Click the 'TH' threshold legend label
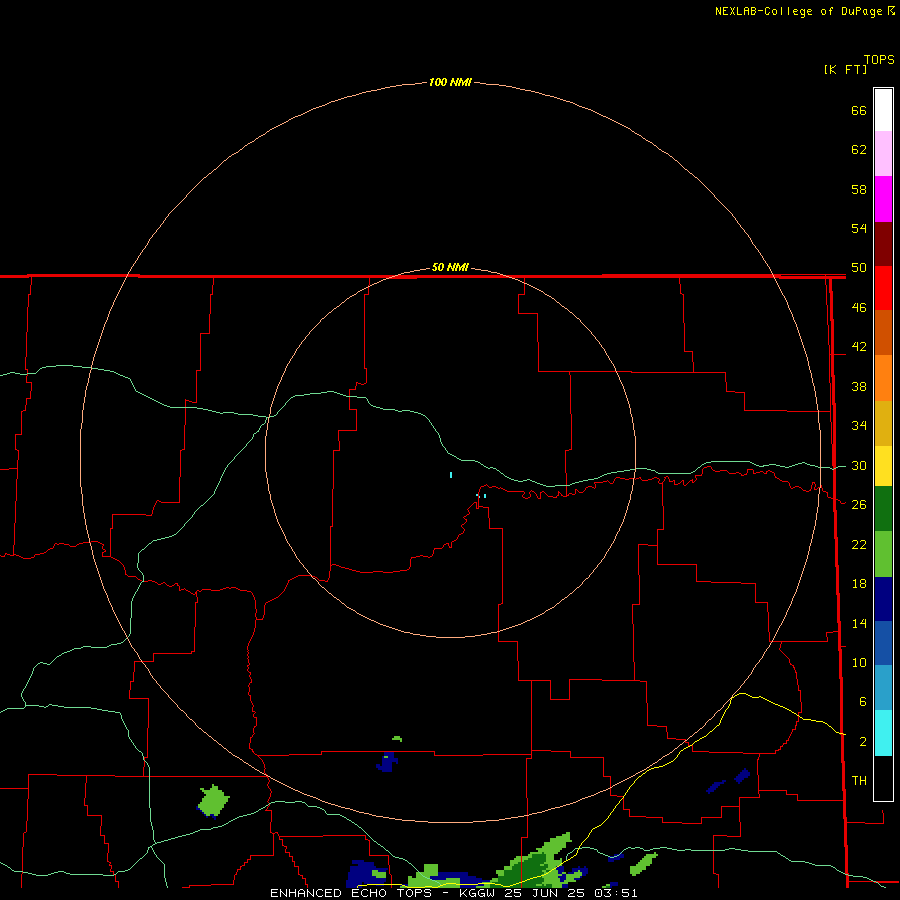900x900 pixels. [x=859, y=781]
